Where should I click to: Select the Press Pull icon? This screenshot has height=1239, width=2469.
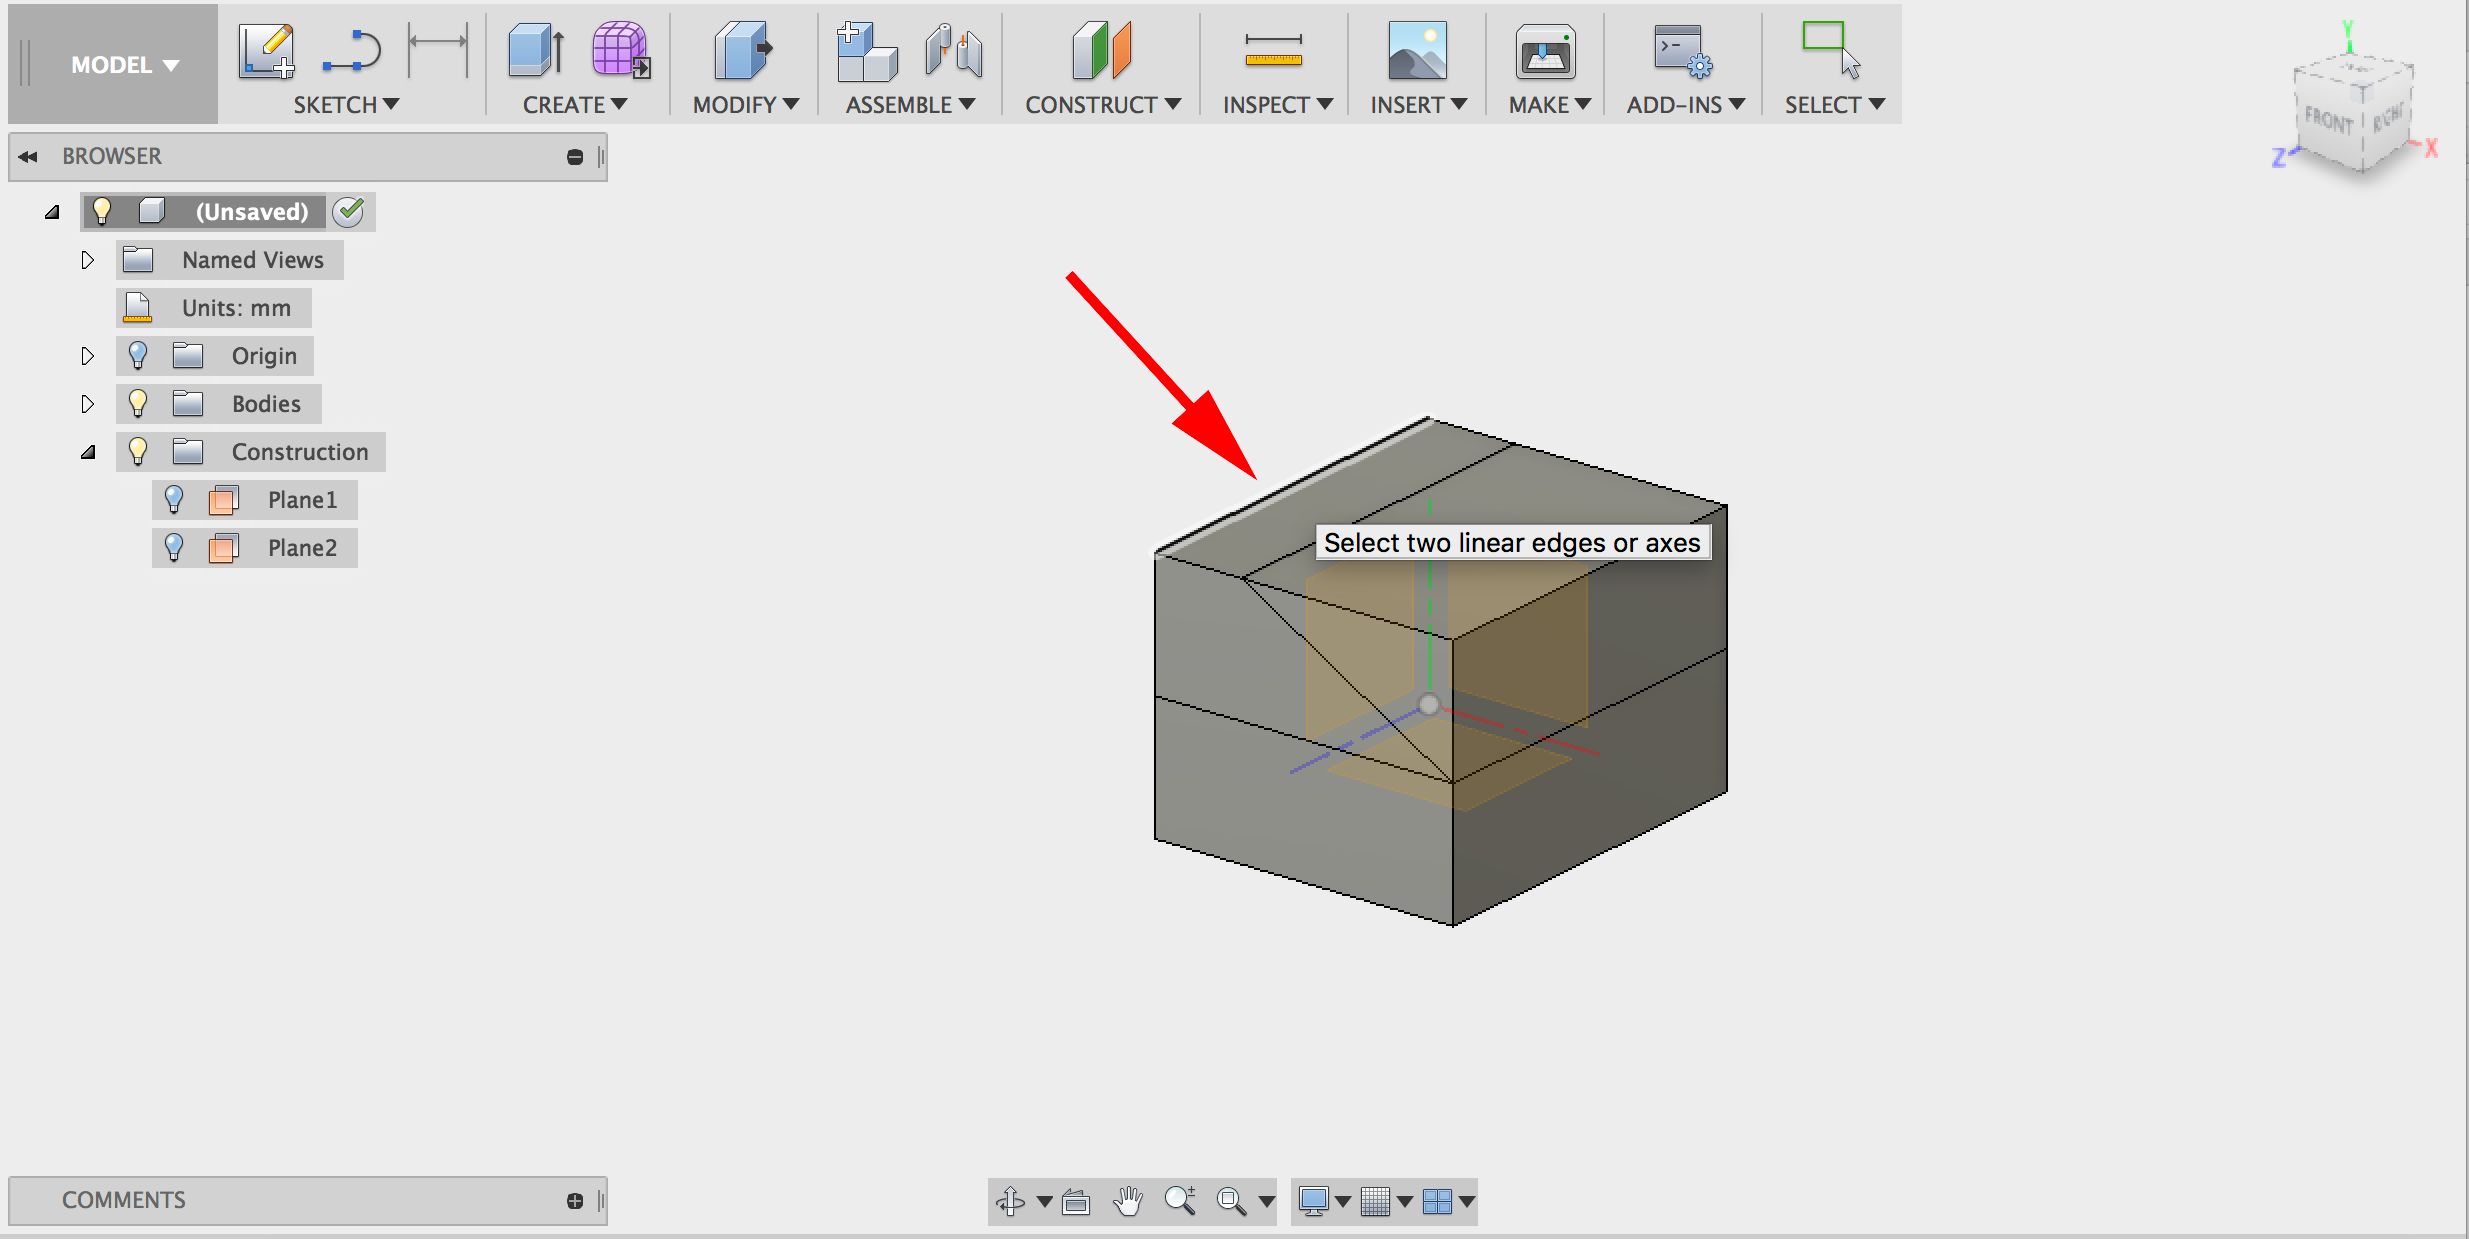click(x=744, y=51)
